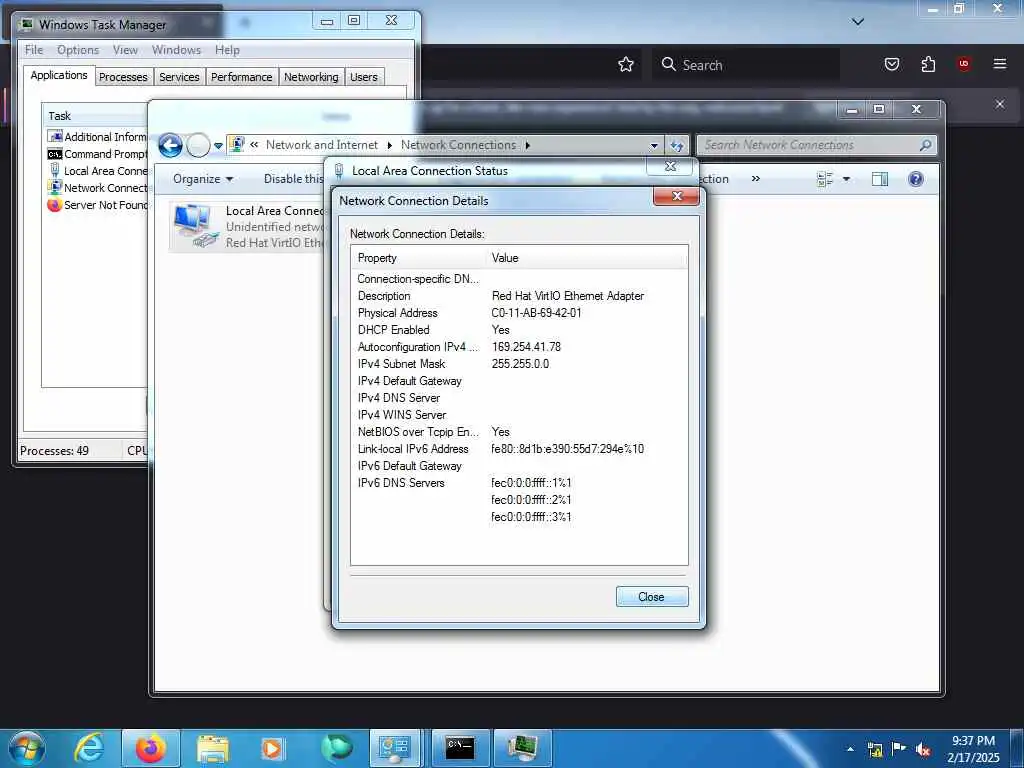
Task: Click the green globe taskbar icon
Action: [x=336, y=748]
